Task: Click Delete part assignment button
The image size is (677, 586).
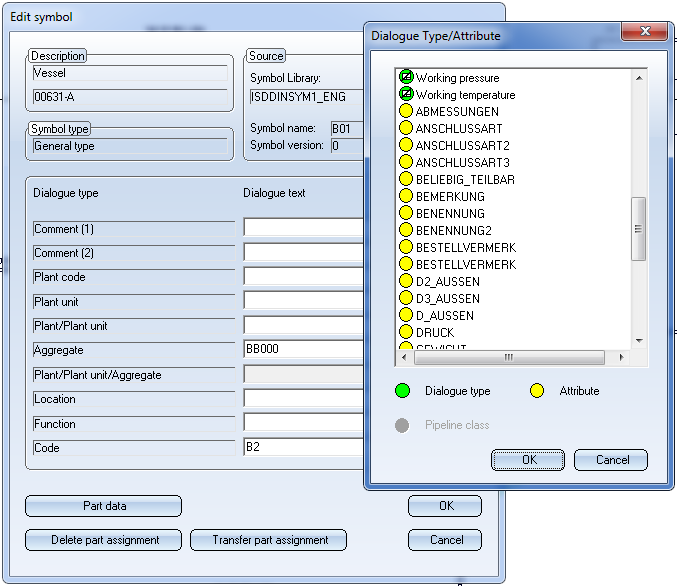Action: pyautogui.click(x=103, y=540)
